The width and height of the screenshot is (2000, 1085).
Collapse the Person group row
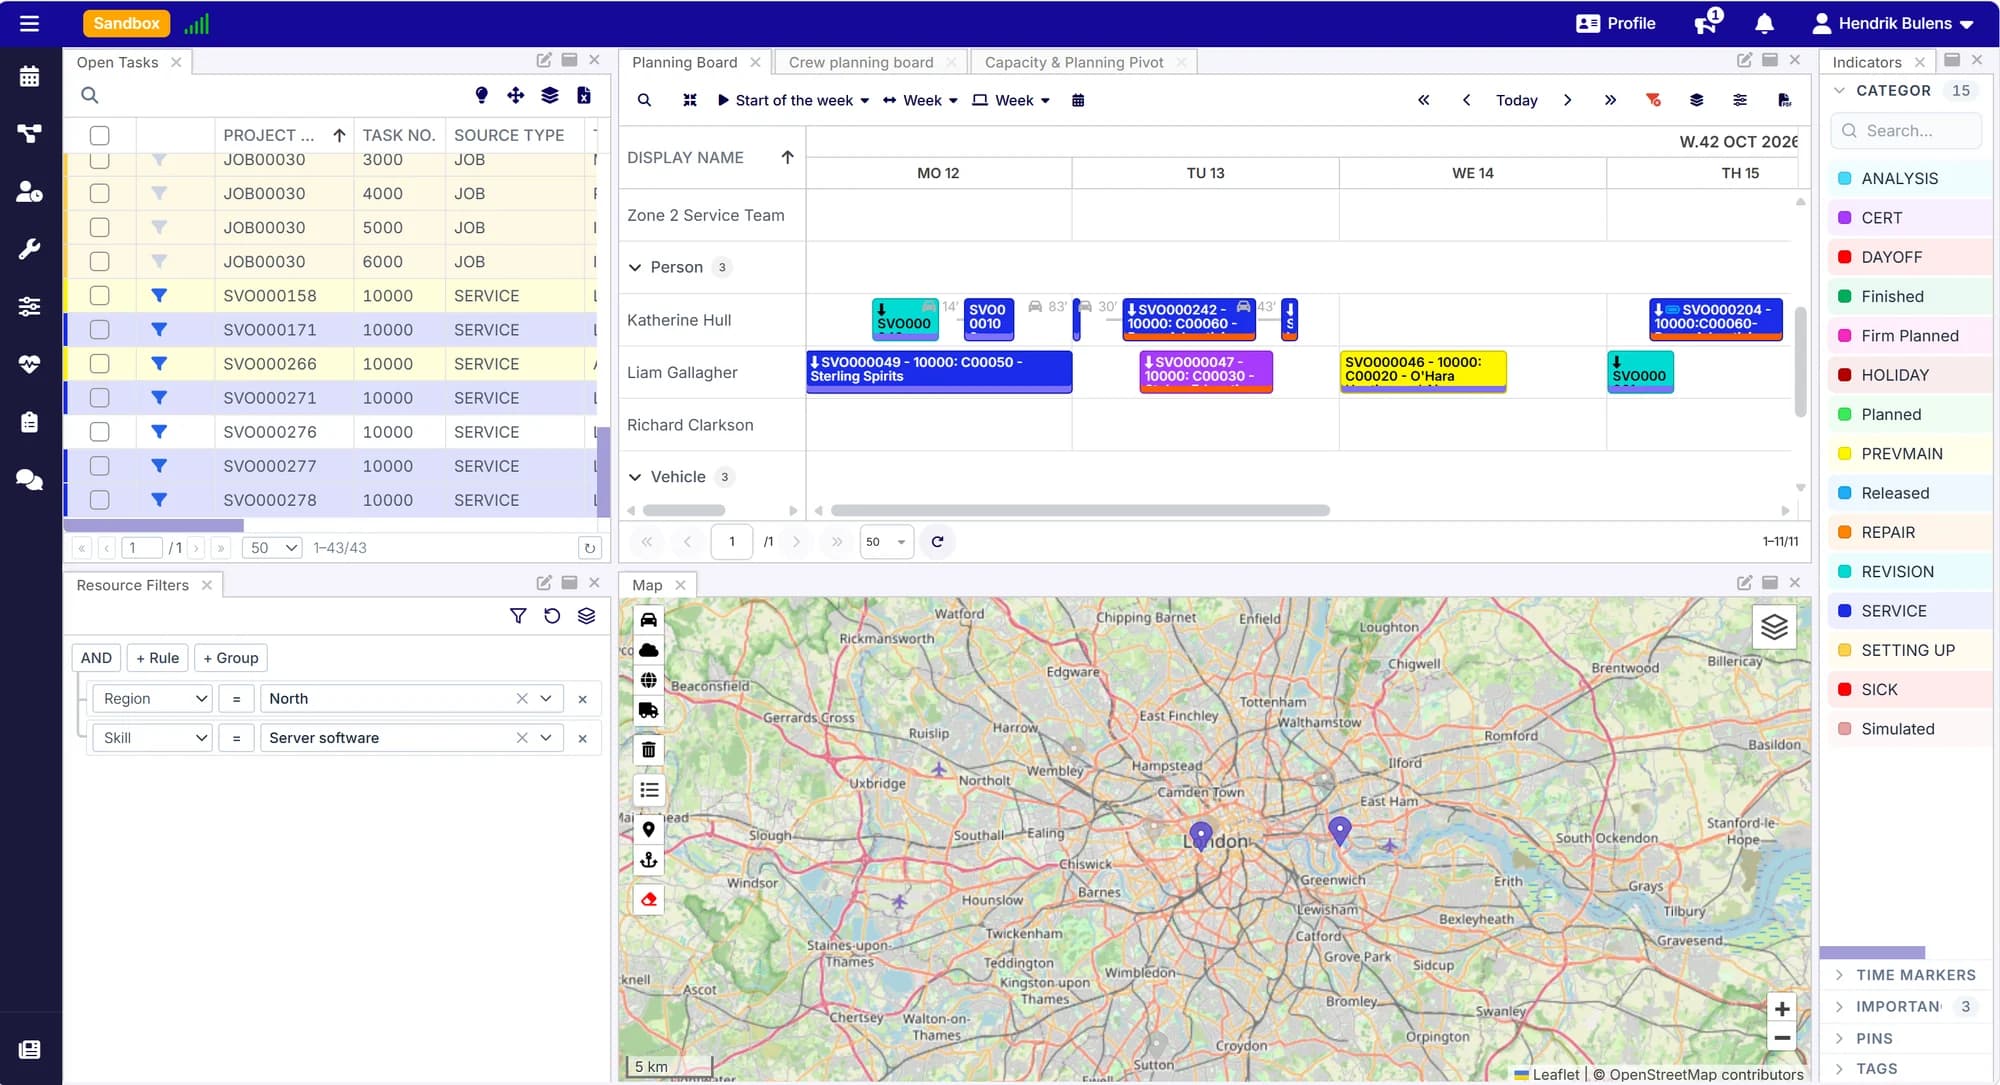coord(634,267)
